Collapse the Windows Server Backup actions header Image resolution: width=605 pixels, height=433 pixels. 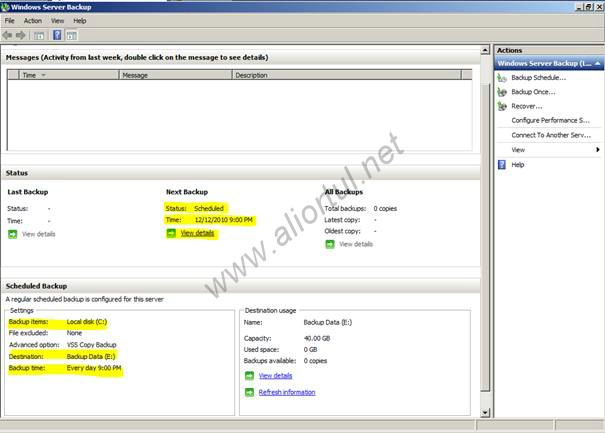(x=598, y=63)
